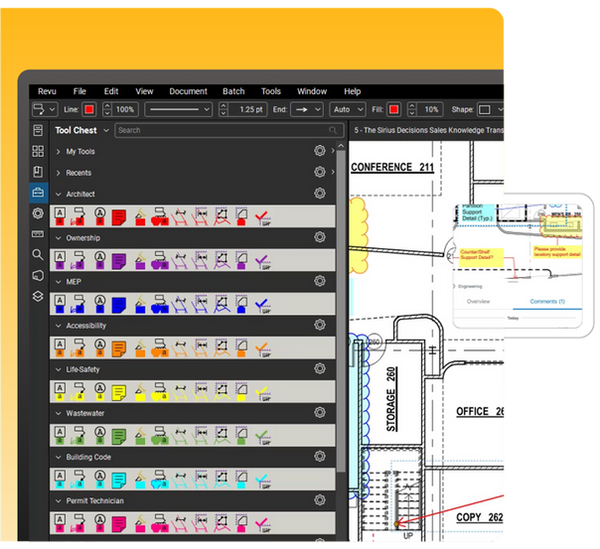Screen dimensions: 600x549
Task: Open the Shape swatch selector
Action: [x=490, y=109]
